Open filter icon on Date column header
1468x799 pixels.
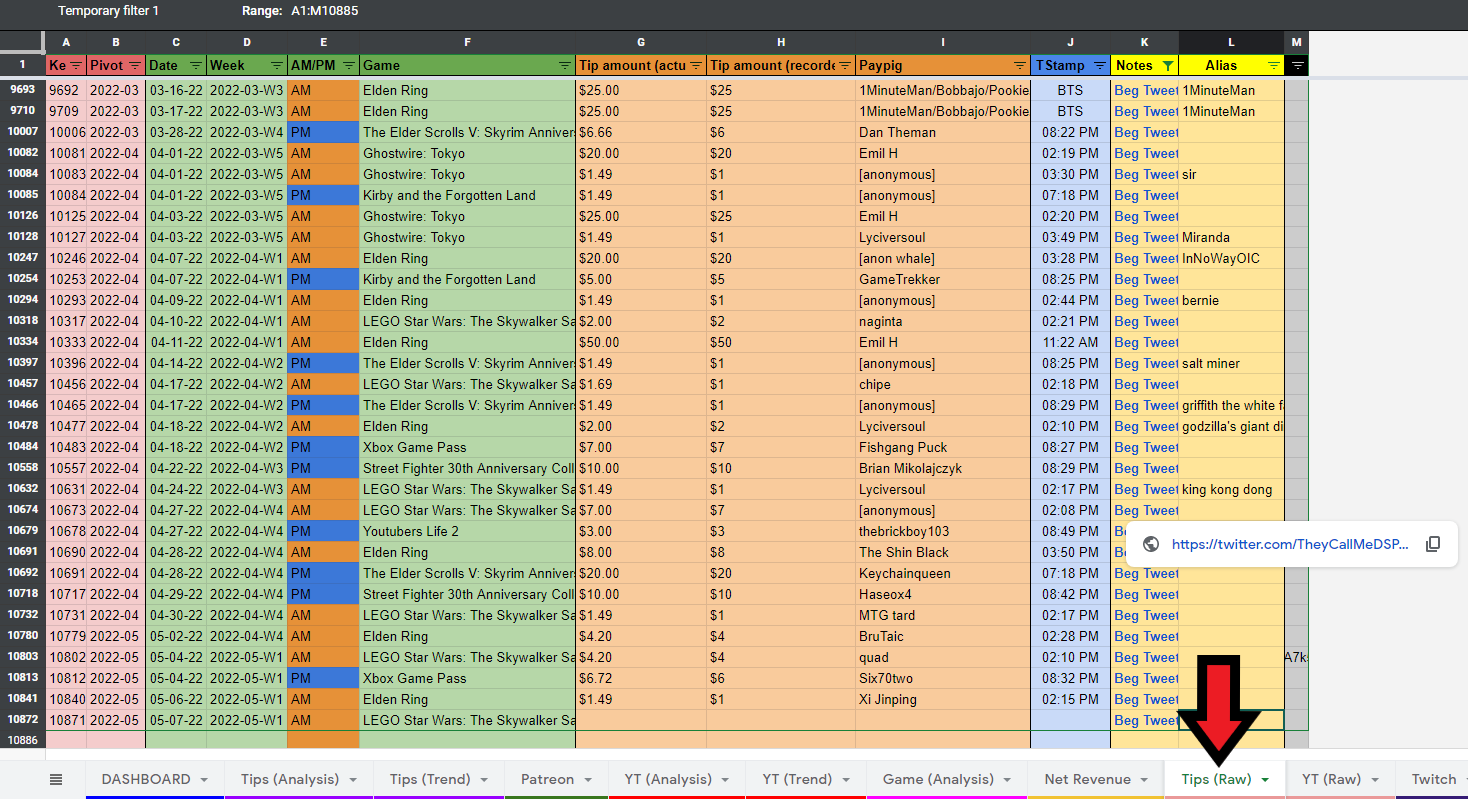pyautogui.click(x=195, y=65)
